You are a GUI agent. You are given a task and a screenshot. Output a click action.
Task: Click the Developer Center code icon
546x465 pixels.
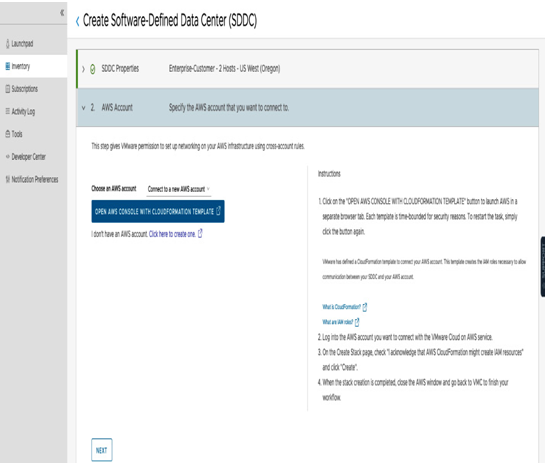(8, 157)
